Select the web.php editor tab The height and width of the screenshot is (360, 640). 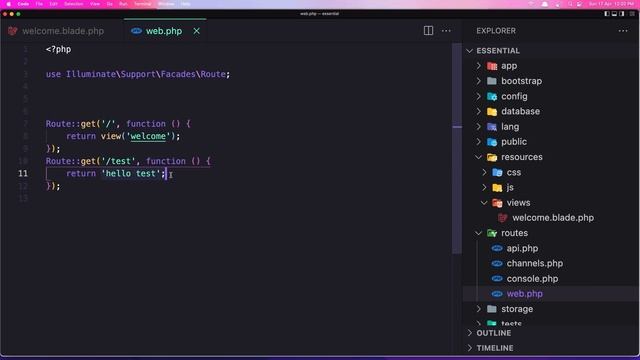click(164, 31)
